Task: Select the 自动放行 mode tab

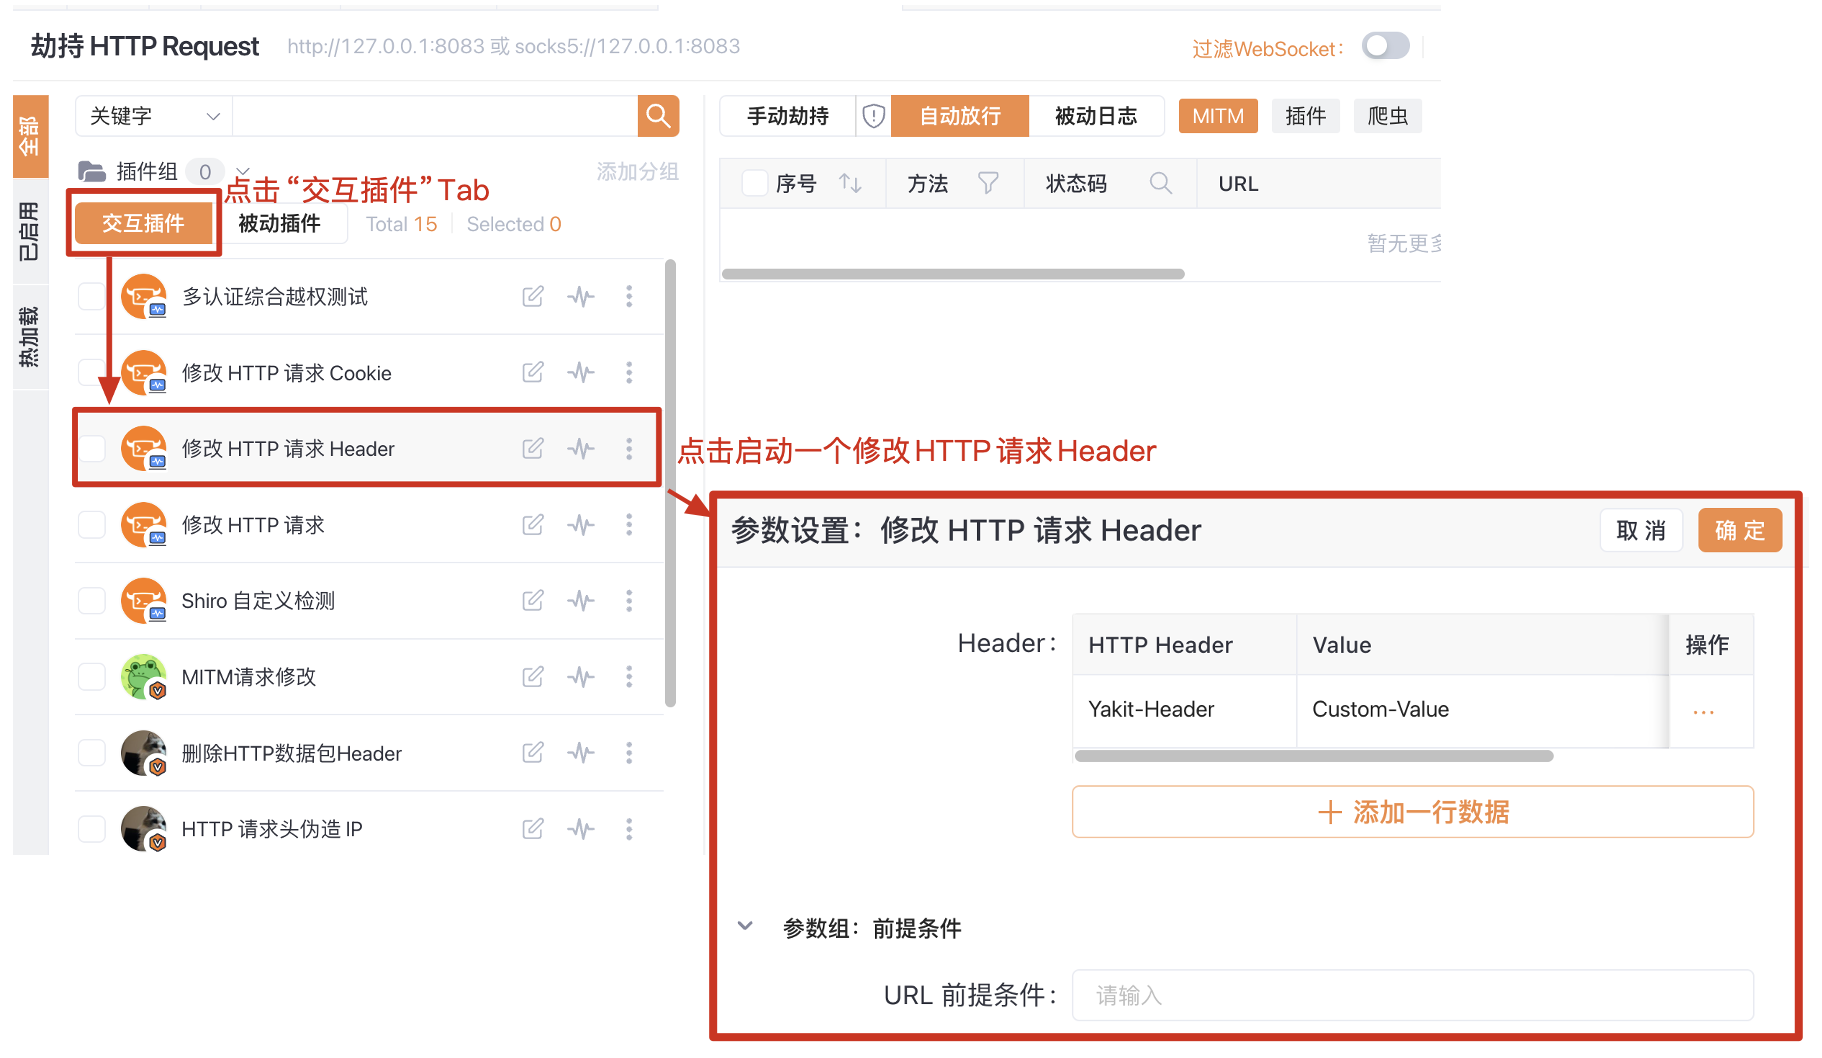Action: tap(960, 116)
